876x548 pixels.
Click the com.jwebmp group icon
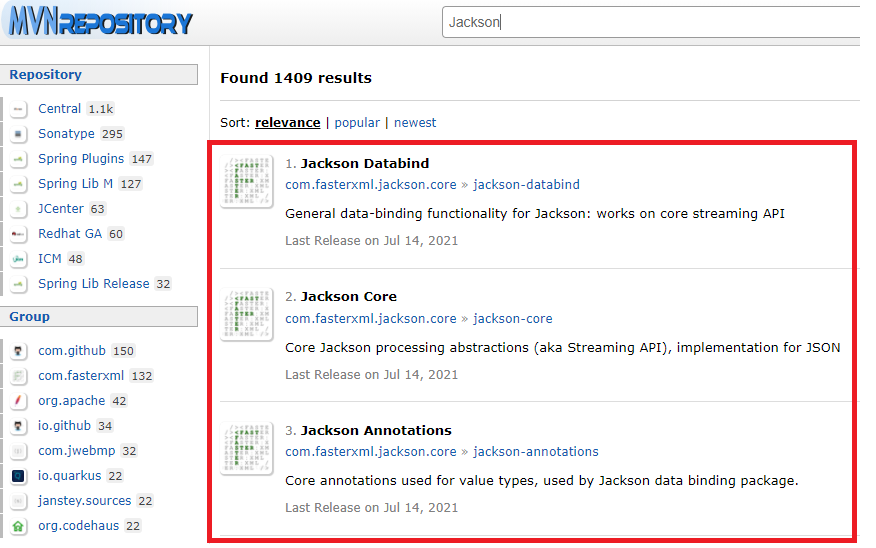(18, 451)
